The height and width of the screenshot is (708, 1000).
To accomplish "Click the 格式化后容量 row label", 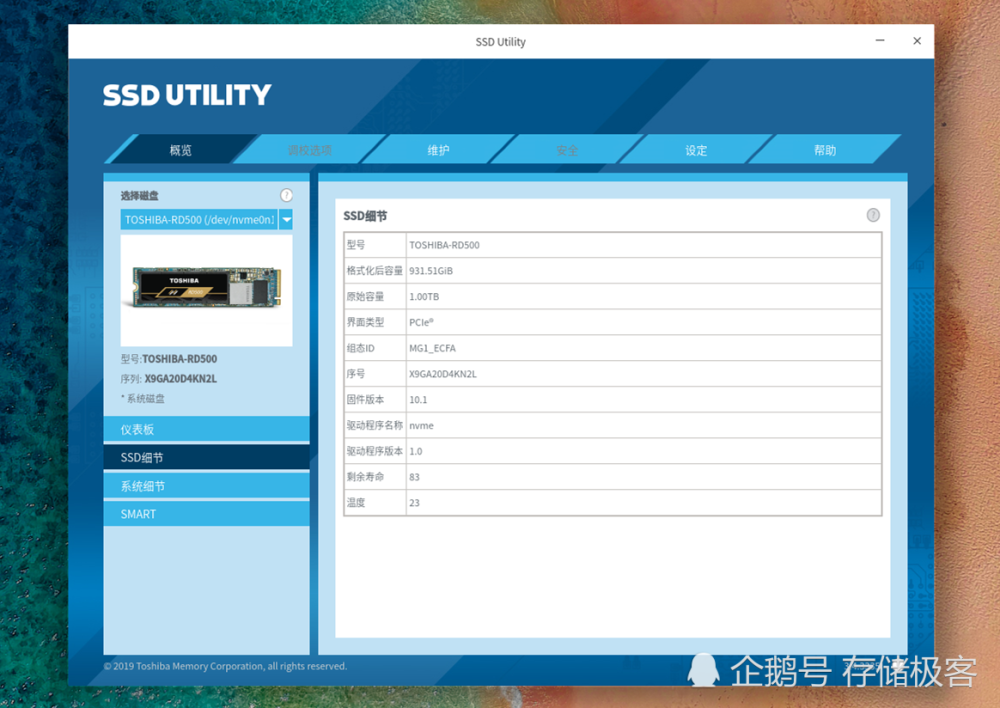I will coord(375,271).
